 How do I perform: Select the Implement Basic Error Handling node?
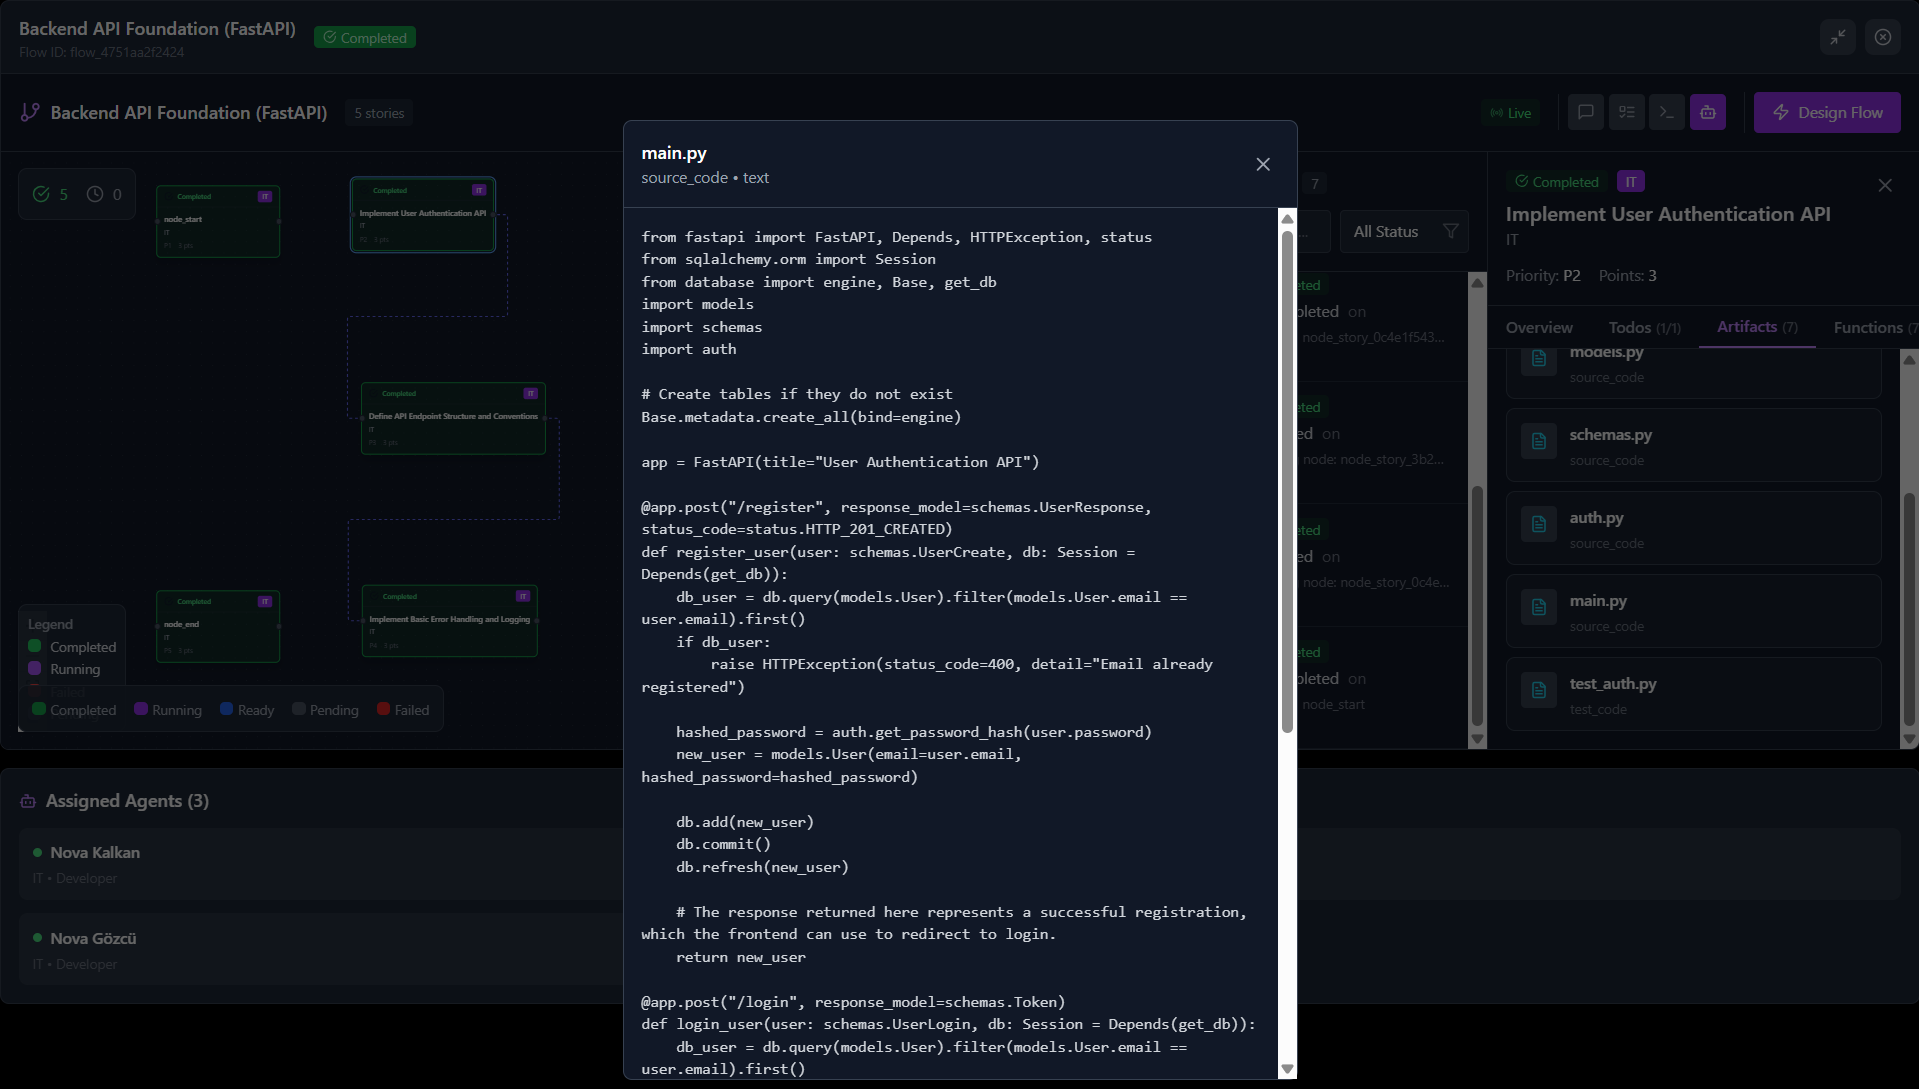pyautogui.click(x=449, y=621)
